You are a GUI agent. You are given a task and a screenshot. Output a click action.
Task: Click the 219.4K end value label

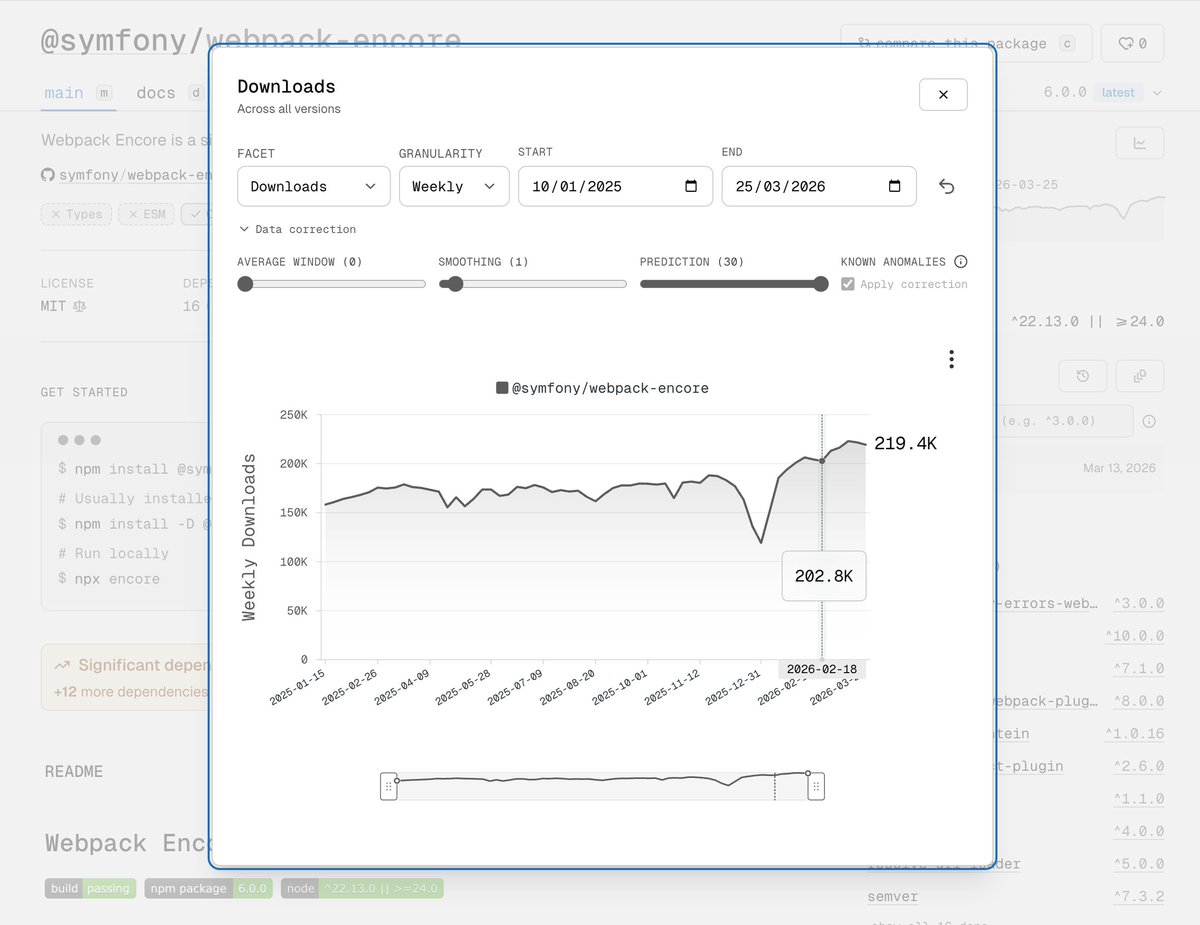[x=905, y=443]
